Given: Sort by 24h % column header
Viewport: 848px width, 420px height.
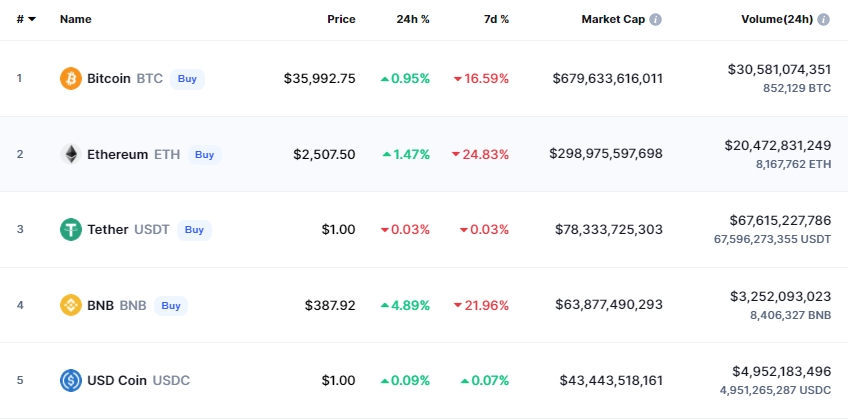Looking at the screenshot, I should tap(413, 20).
